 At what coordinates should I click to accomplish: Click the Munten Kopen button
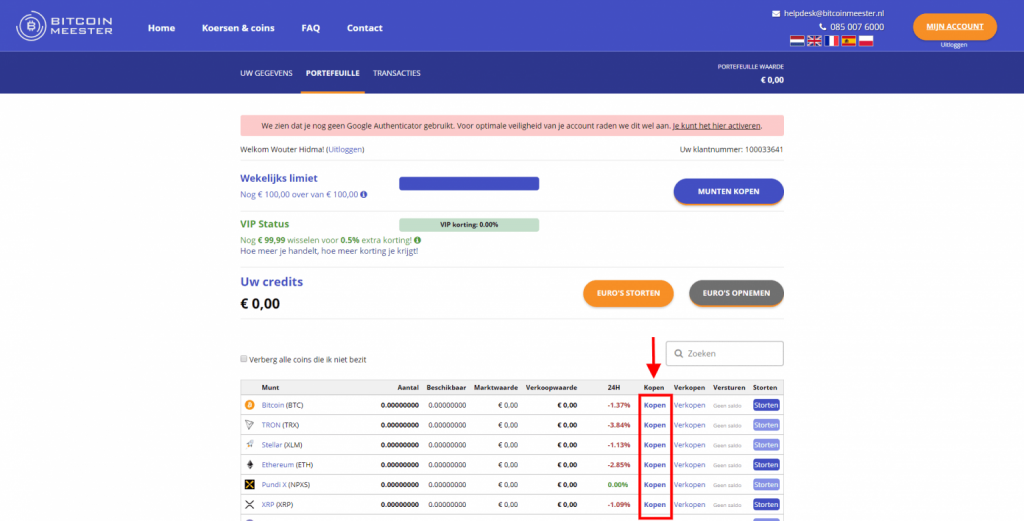729,192
